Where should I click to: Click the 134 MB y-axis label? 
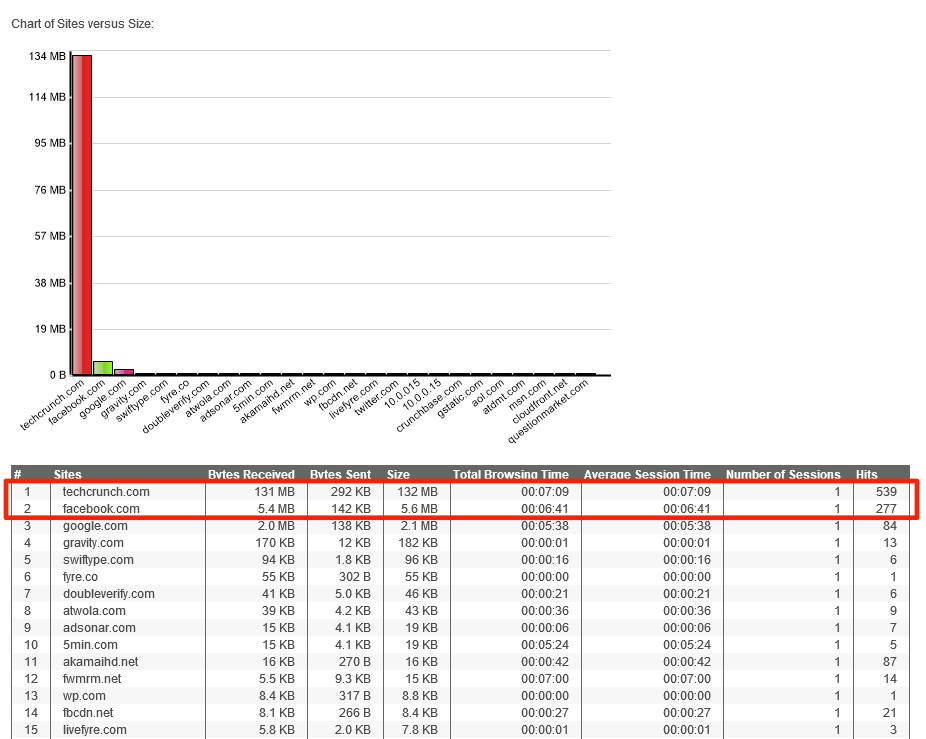[47, 56]
